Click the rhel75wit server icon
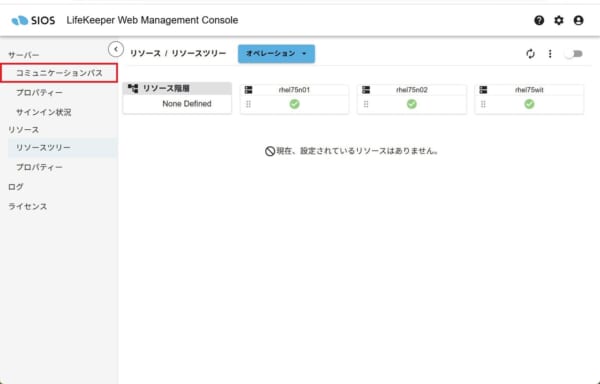 click(483, 90)
